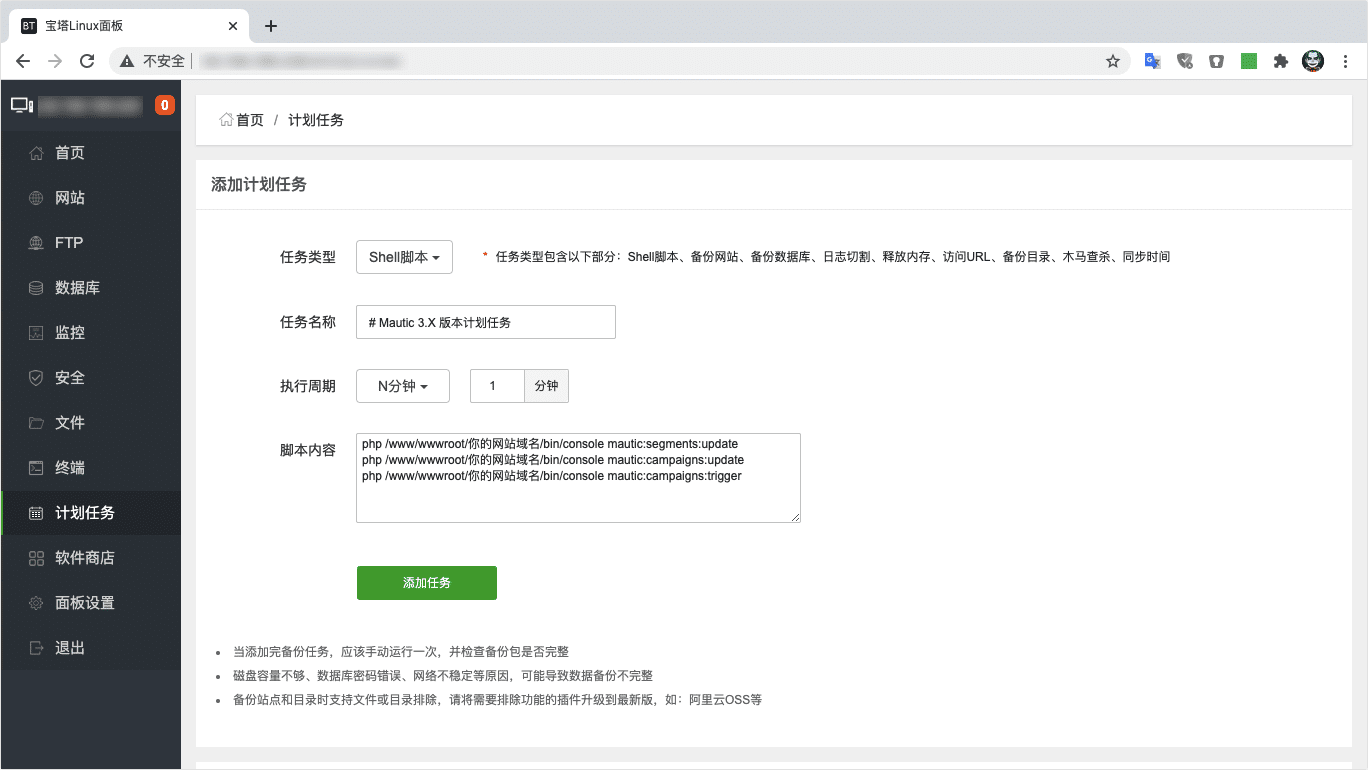
Task: Click the green 添加任务 button
Action: [427, 583]
